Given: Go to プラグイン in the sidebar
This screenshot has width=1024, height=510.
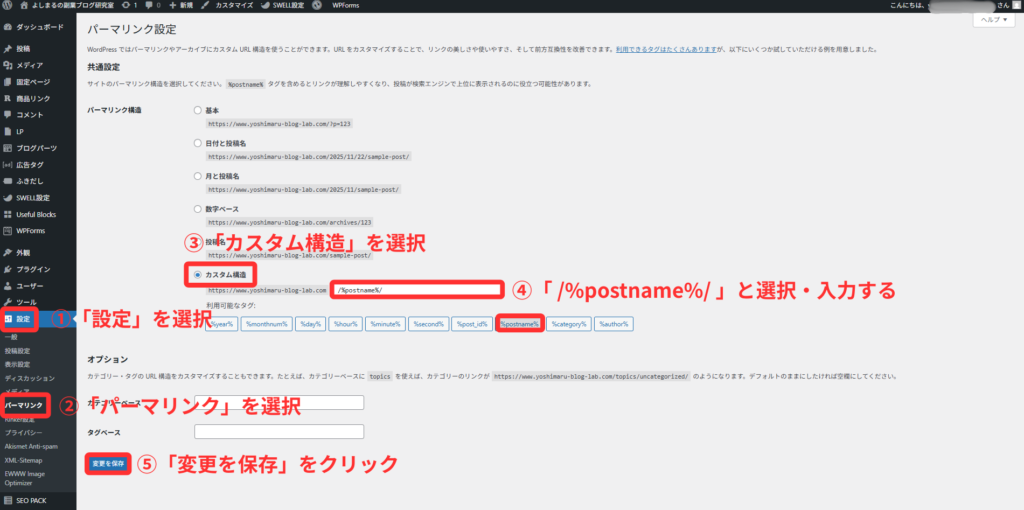Looking at the screenshot, I should (x=33, y=269).
